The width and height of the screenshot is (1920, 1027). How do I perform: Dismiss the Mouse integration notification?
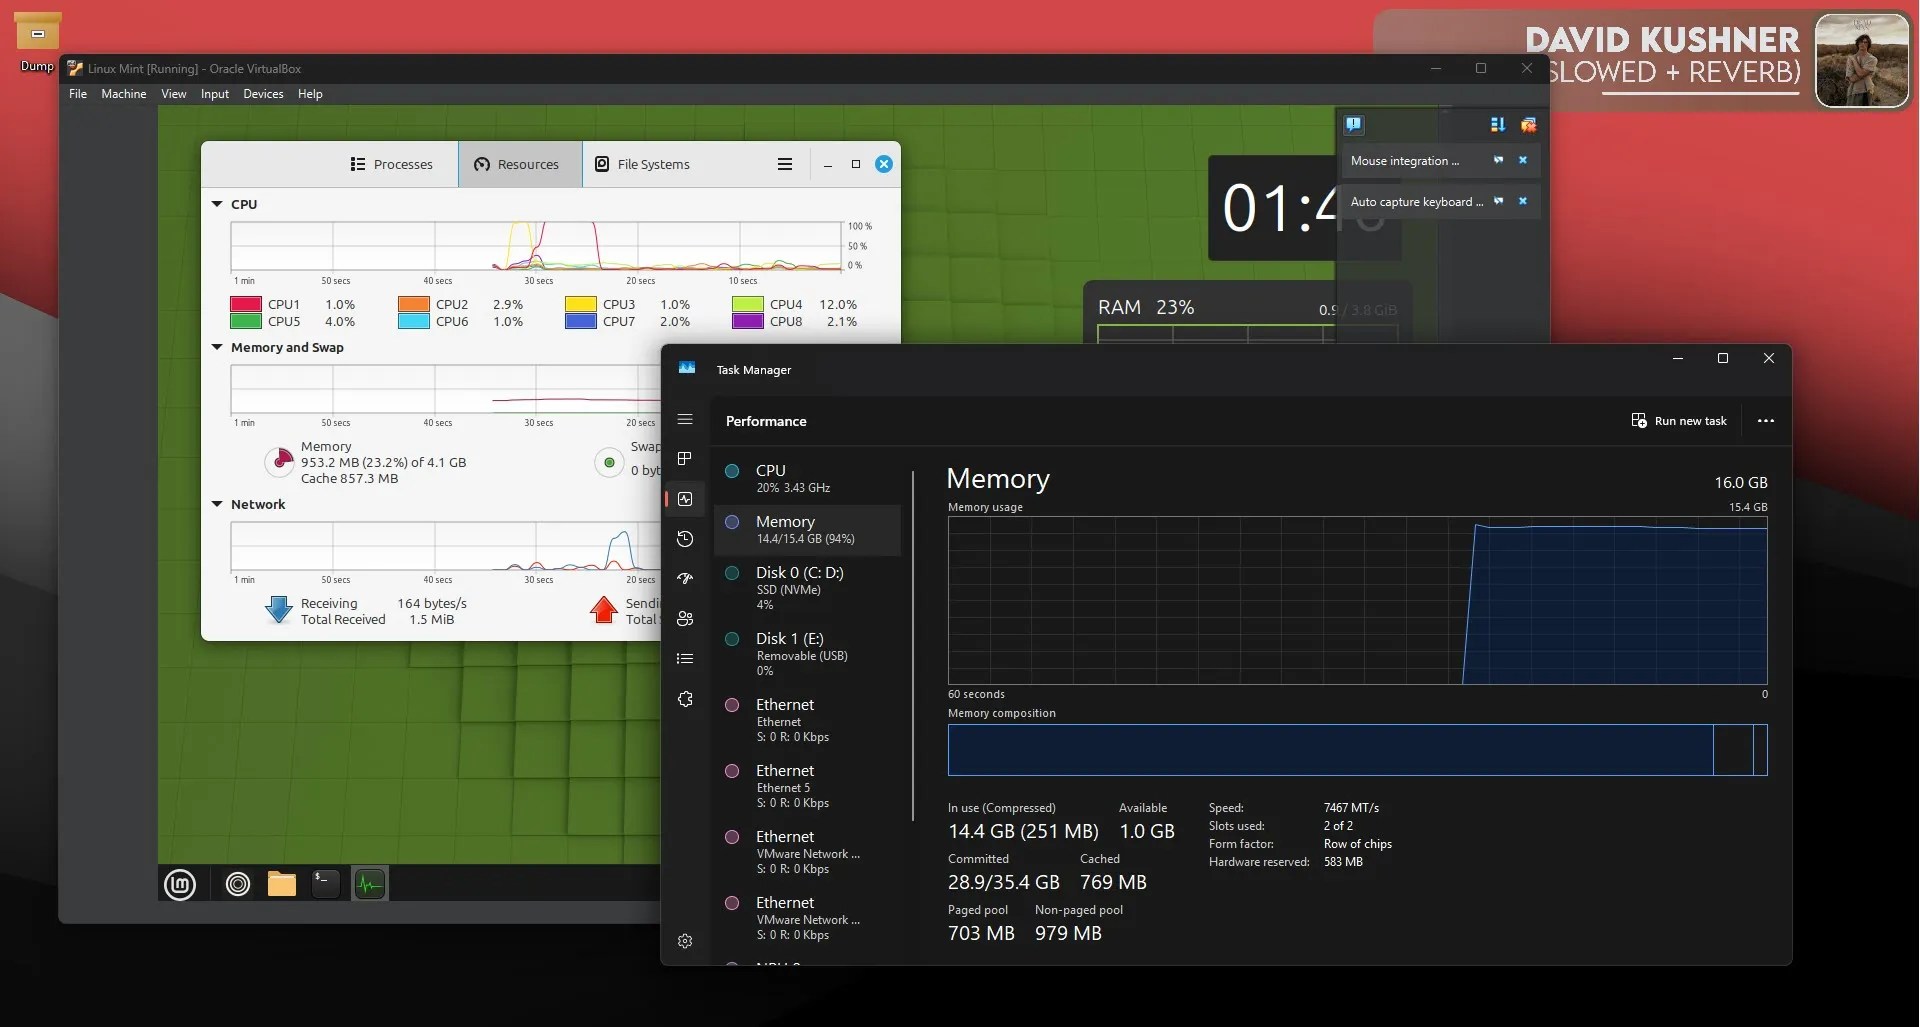pyautogui.click(x=1523, y=160)
